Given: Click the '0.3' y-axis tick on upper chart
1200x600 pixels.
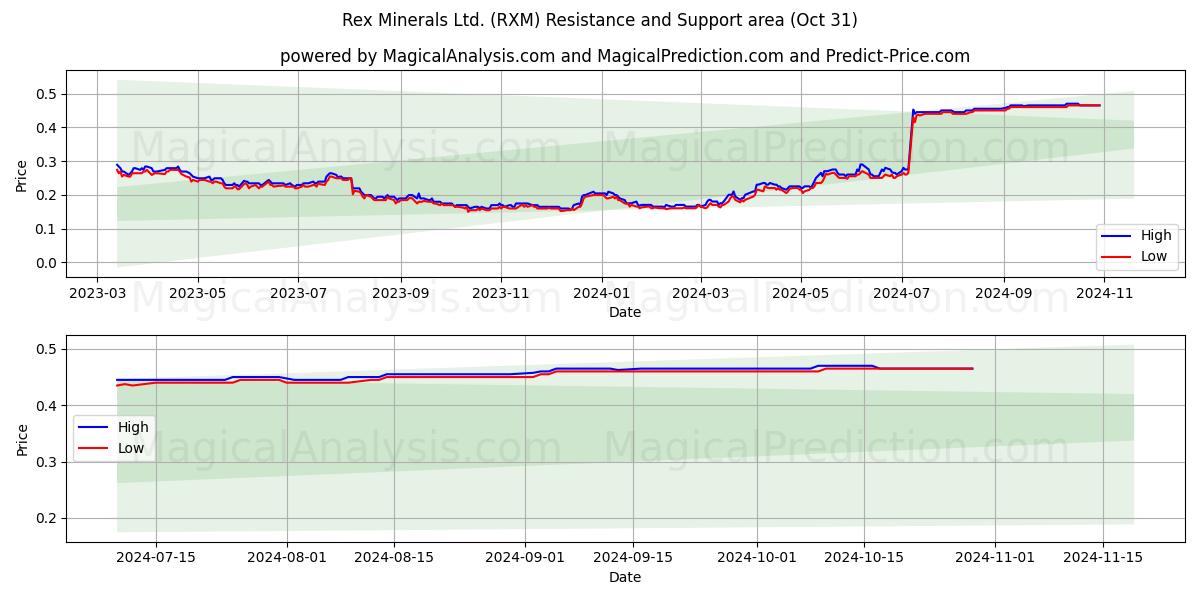Looking at the screenshot, I should [48, 161].
